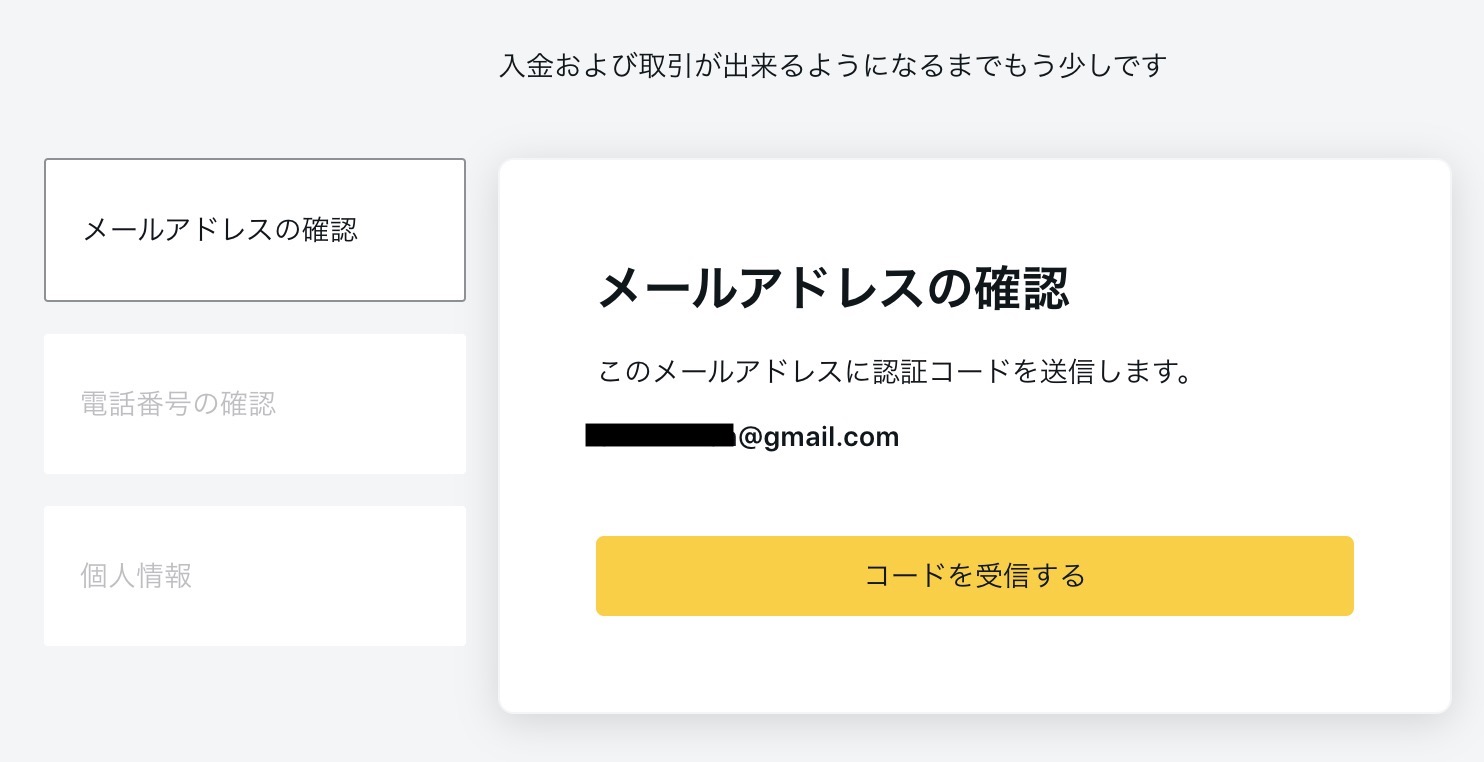This screenshot has width=1484, height=762.
Task: Click the このメールアドレスに認証コードを送信します message
Action: coord(895,373)
